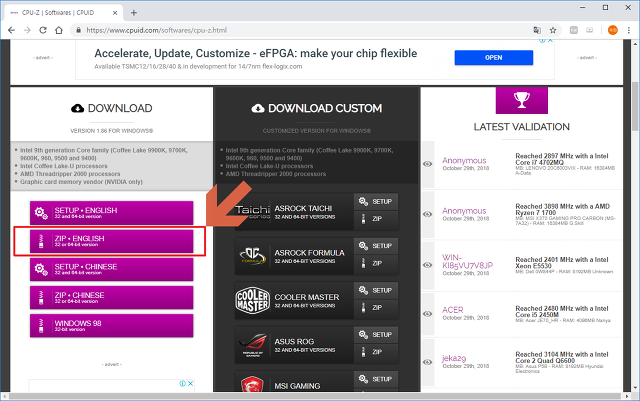Bookmark this page with the star icon
The image size is (640, 401).
point(553,30)
